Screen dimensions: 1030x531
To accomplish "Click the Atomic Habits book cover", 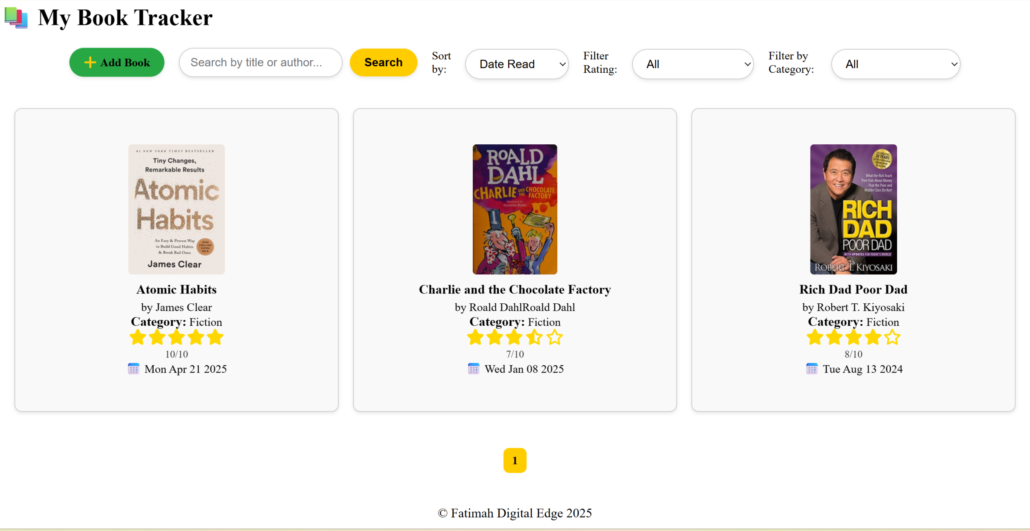I will tap(177, 209).
